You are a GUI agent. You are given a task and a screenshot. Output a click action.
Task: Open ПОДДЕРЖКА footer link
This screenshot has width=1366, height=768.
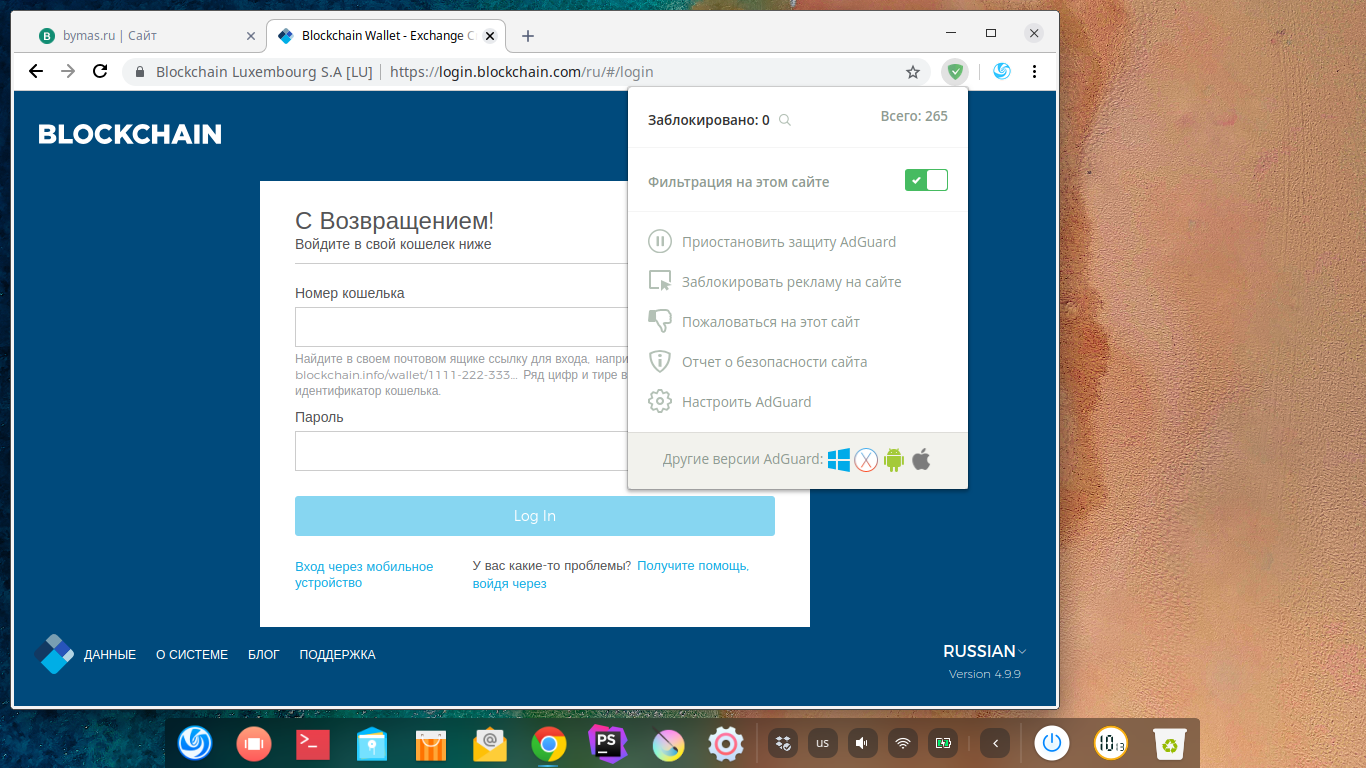click(x=338, y=655)
